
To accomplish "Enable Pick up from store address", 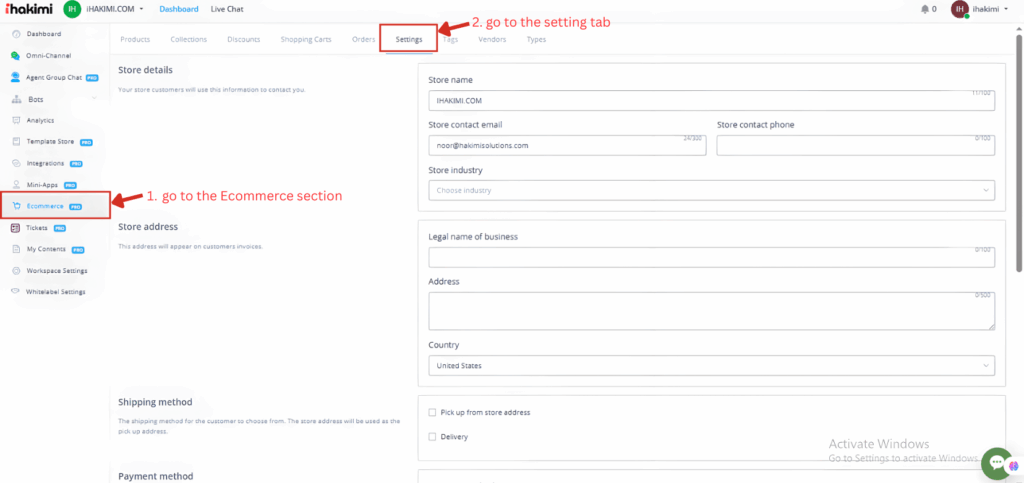I will pyautogui.click(x=432, y=412).
